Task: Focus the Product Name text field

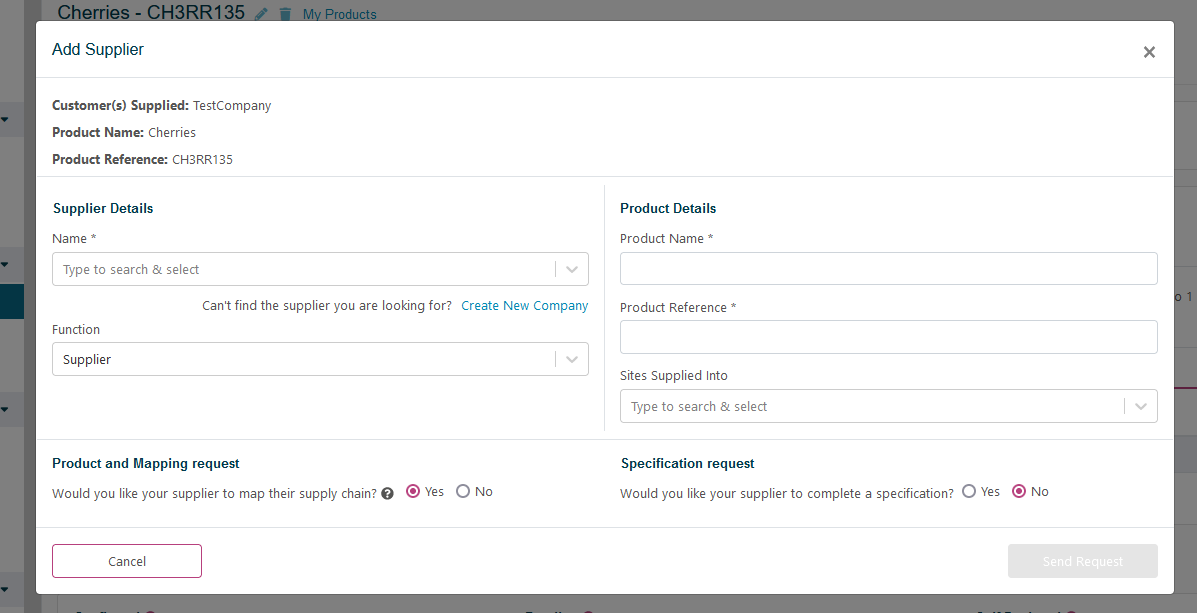Action: pos(888,268)
